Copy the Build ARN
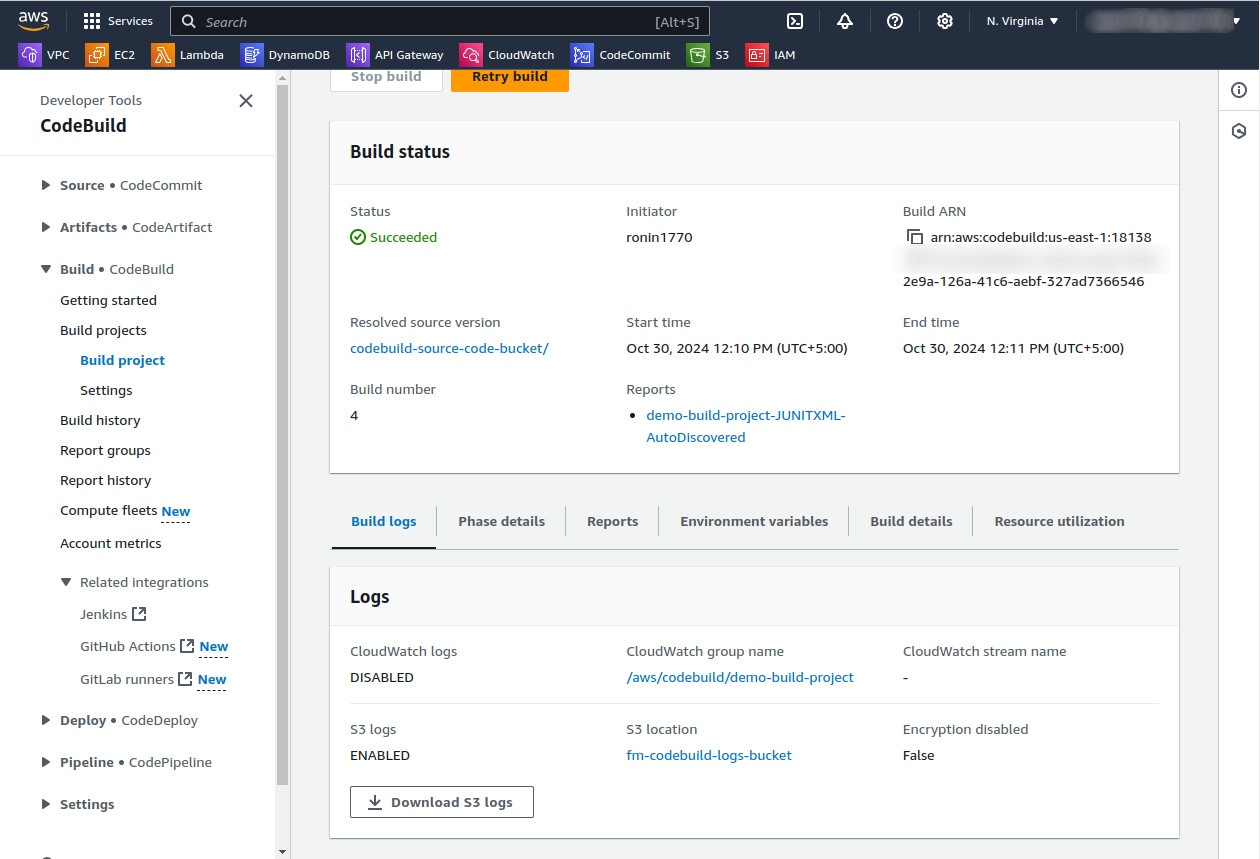This screenshot has width=1260, height=859. coord(914,237)
